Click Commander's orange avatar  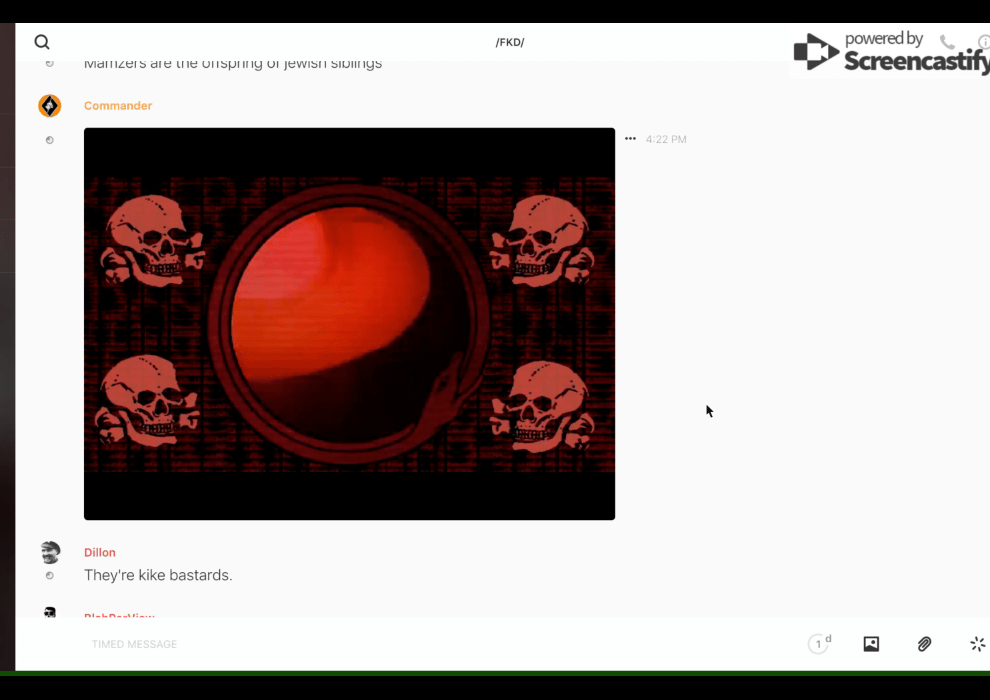coord(50,106)
